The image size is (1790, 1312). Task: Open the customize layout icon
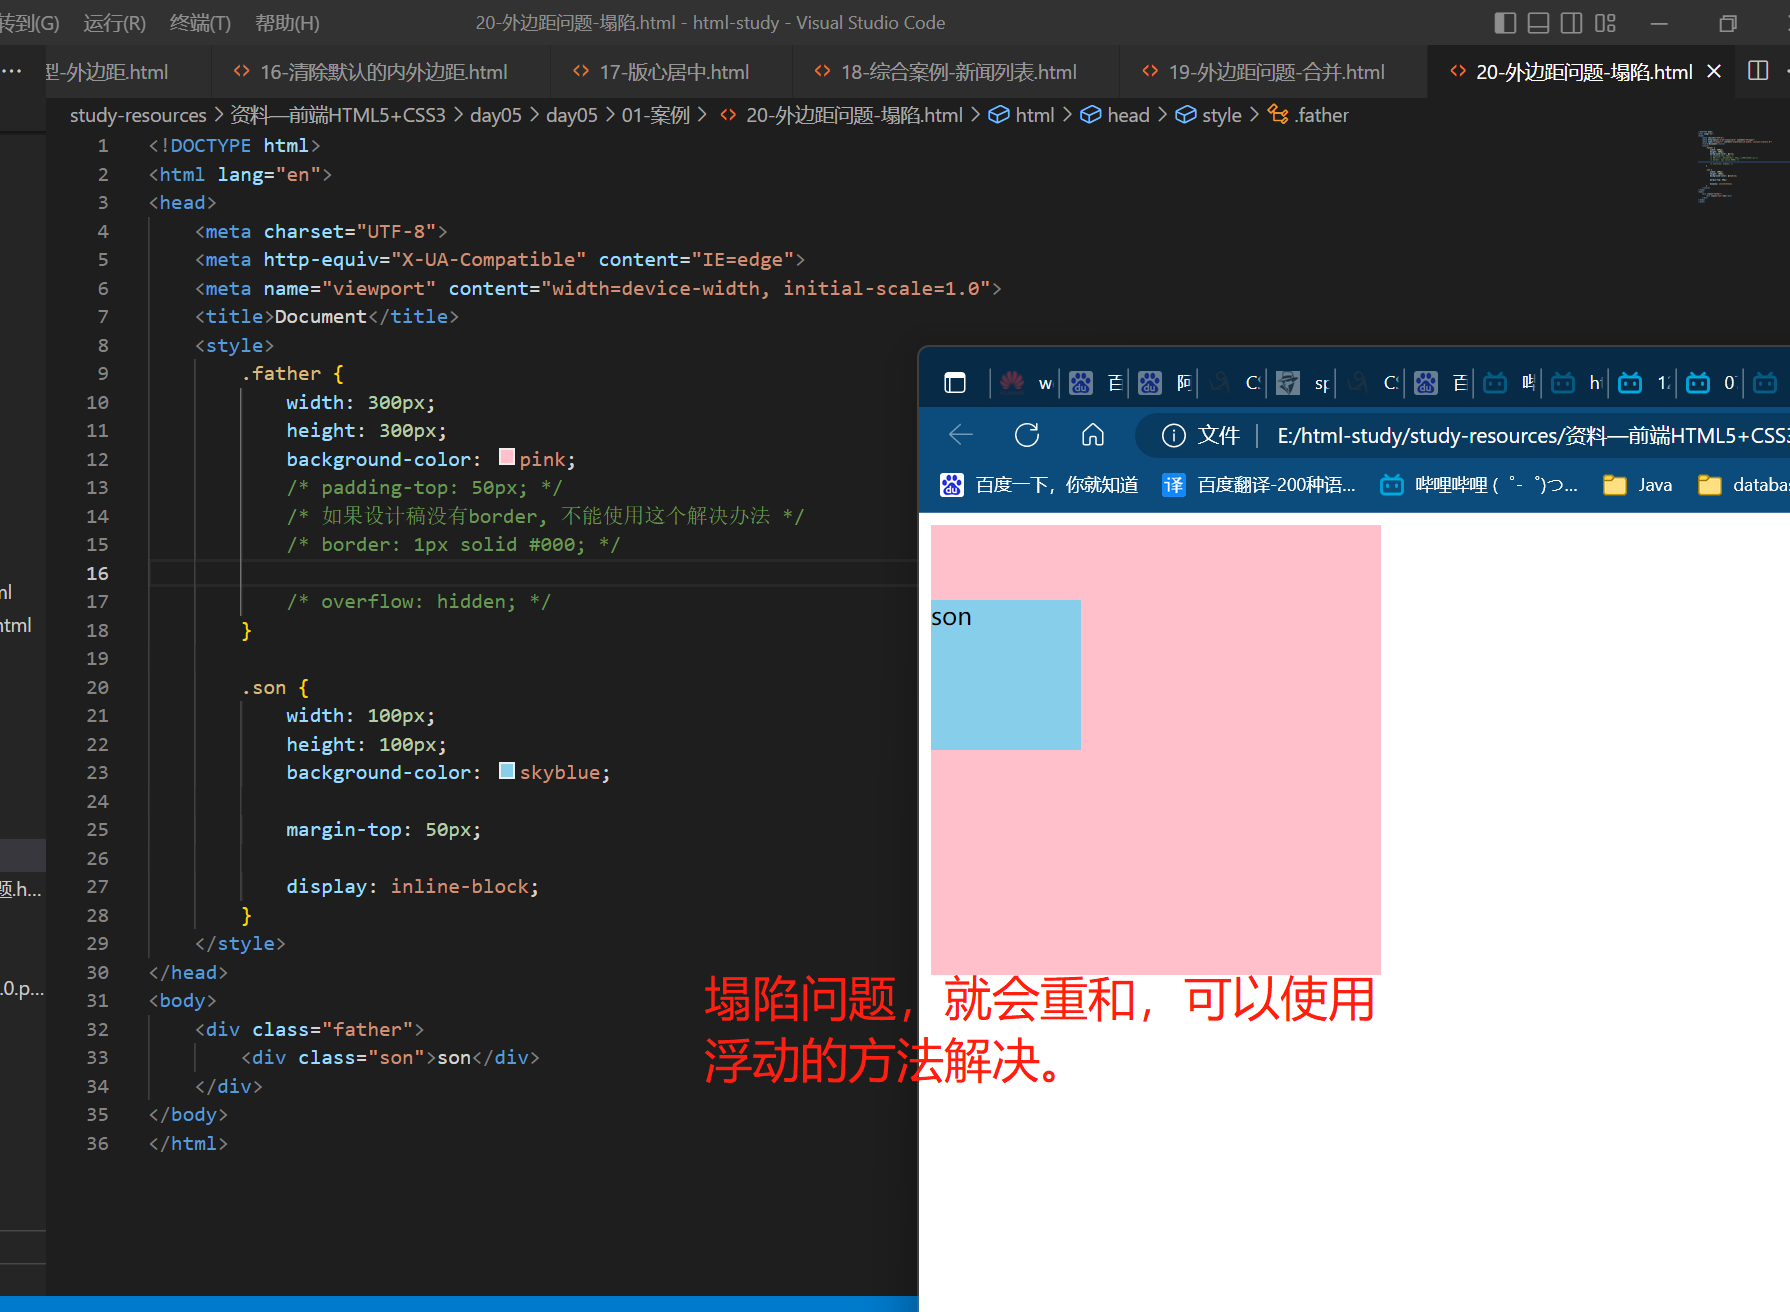point(1605,23)
